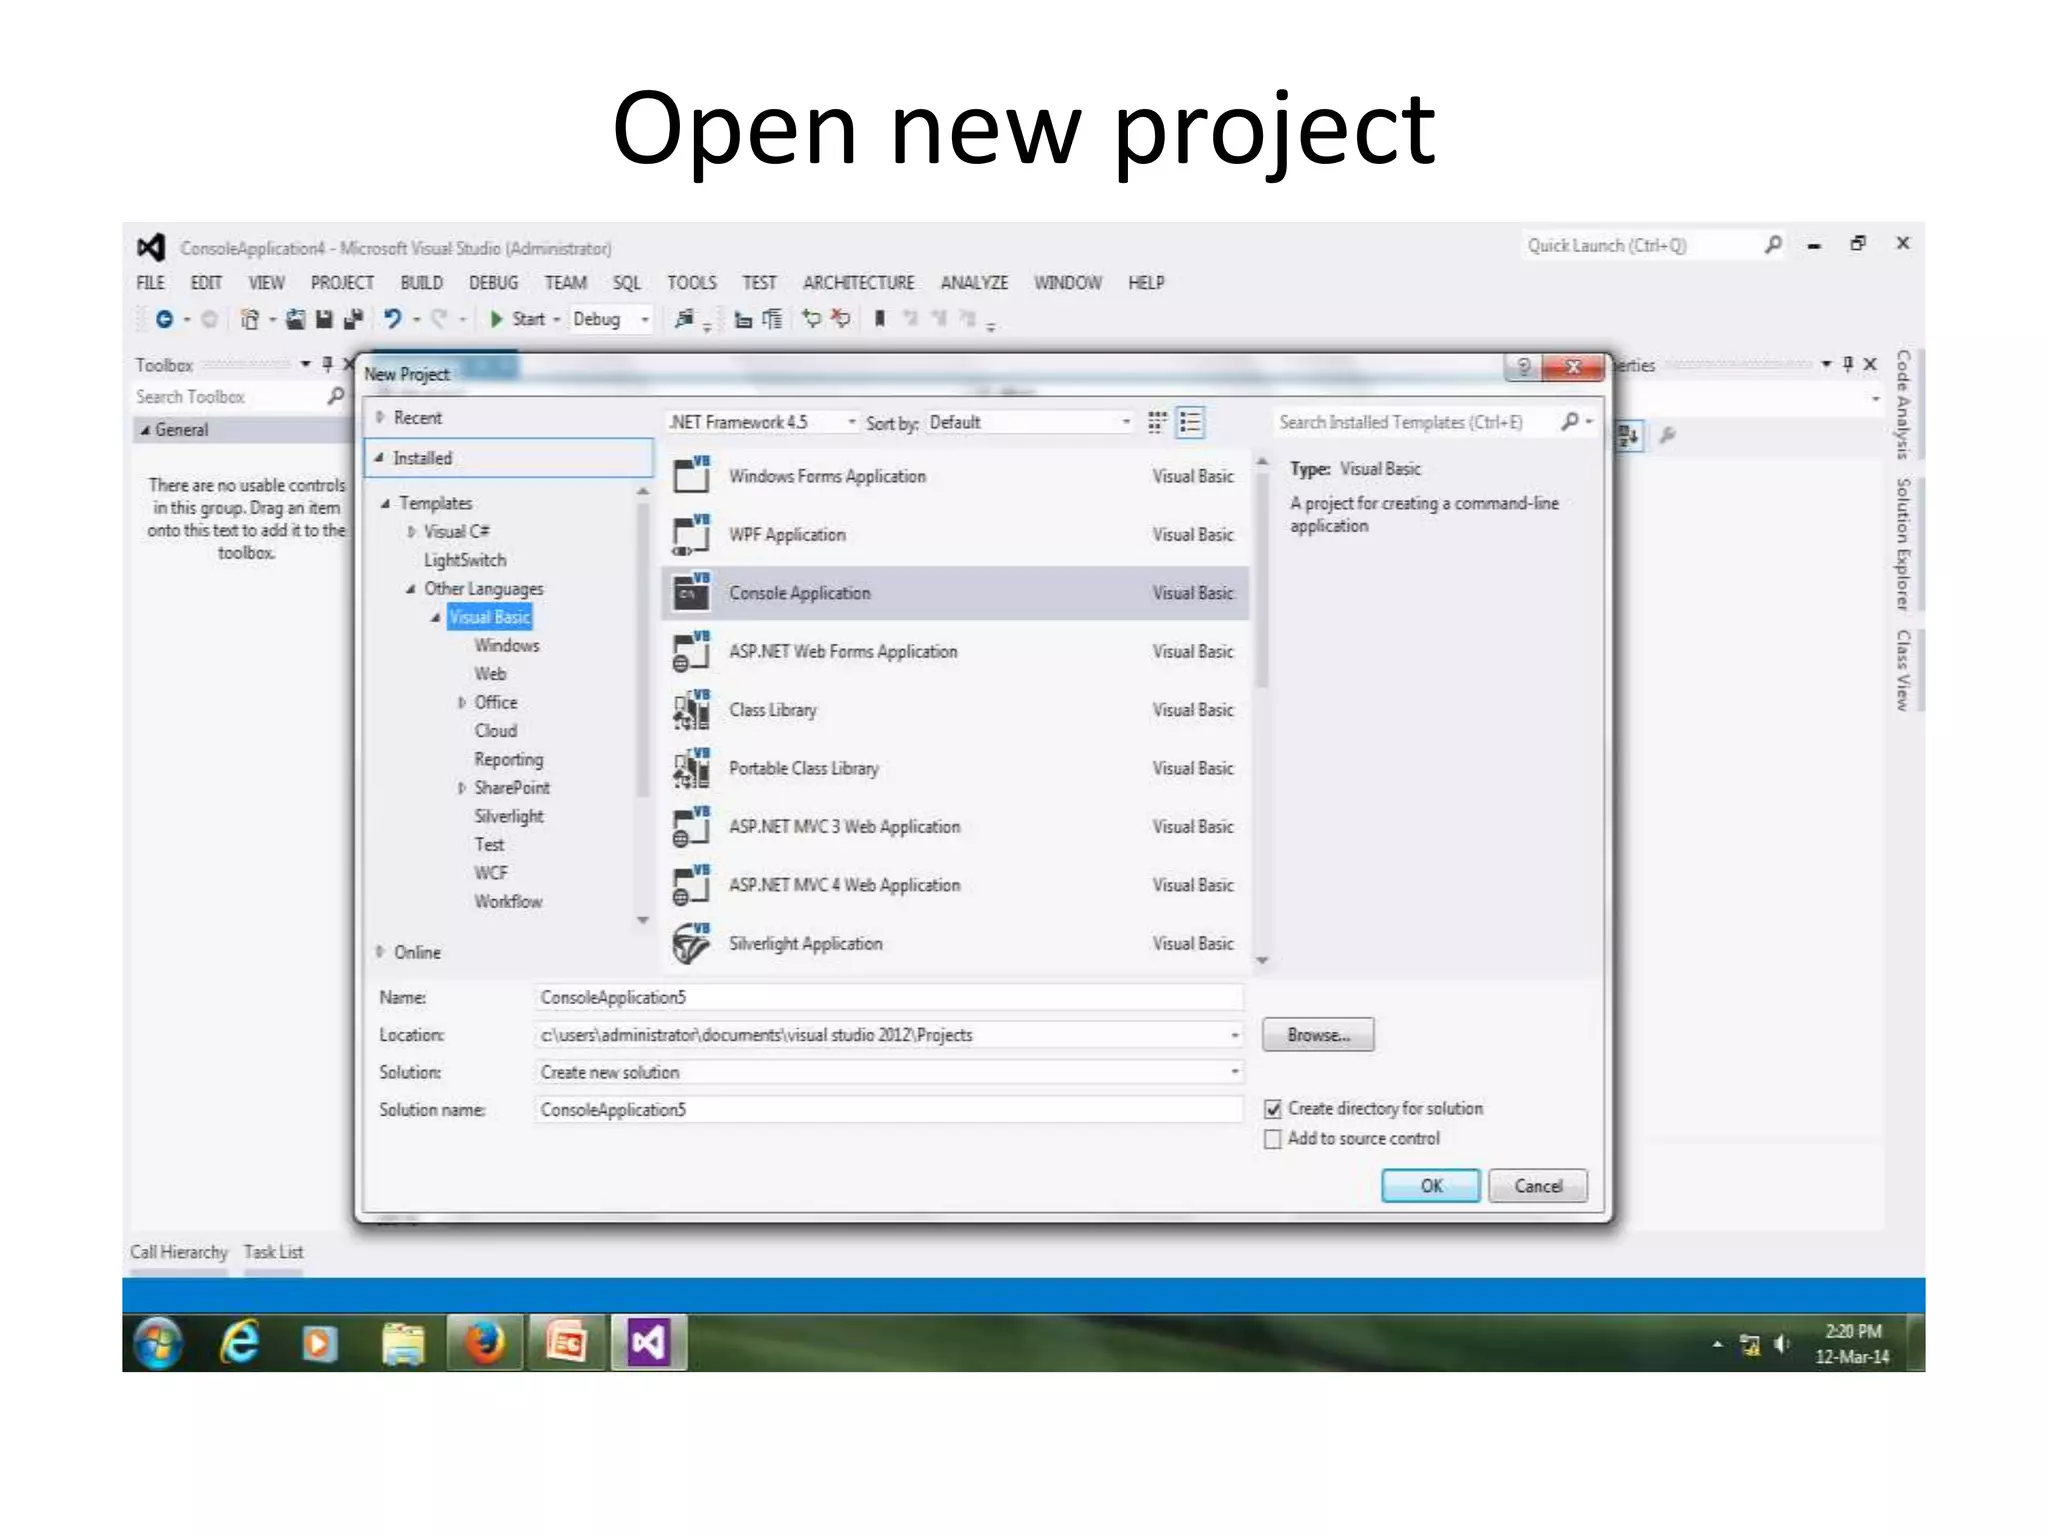Pick the ASP.NET Web Forms Application icon
The height and width of the screenshot is (1536, 2048).
pos(691,651)
